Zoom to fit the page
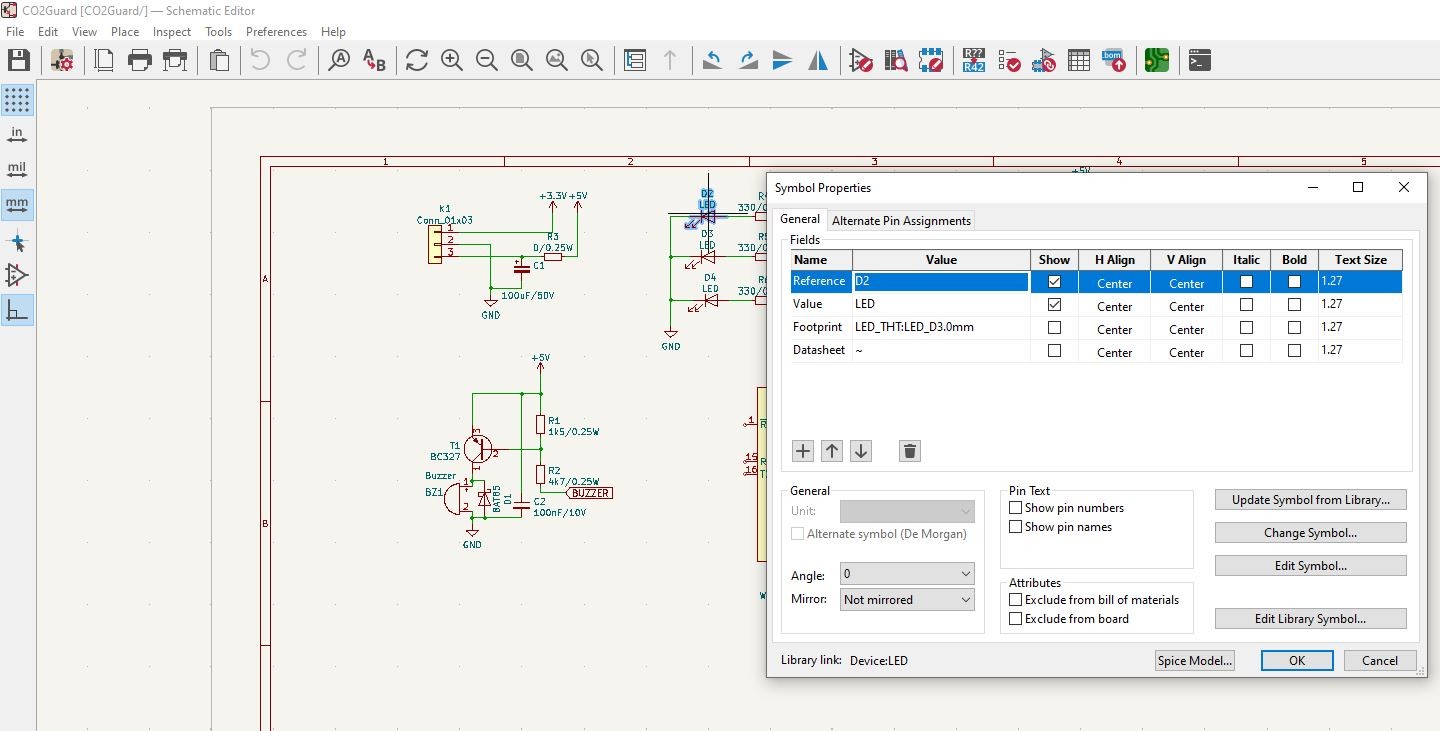1440x731 pixels. click(x=522, y=61)
